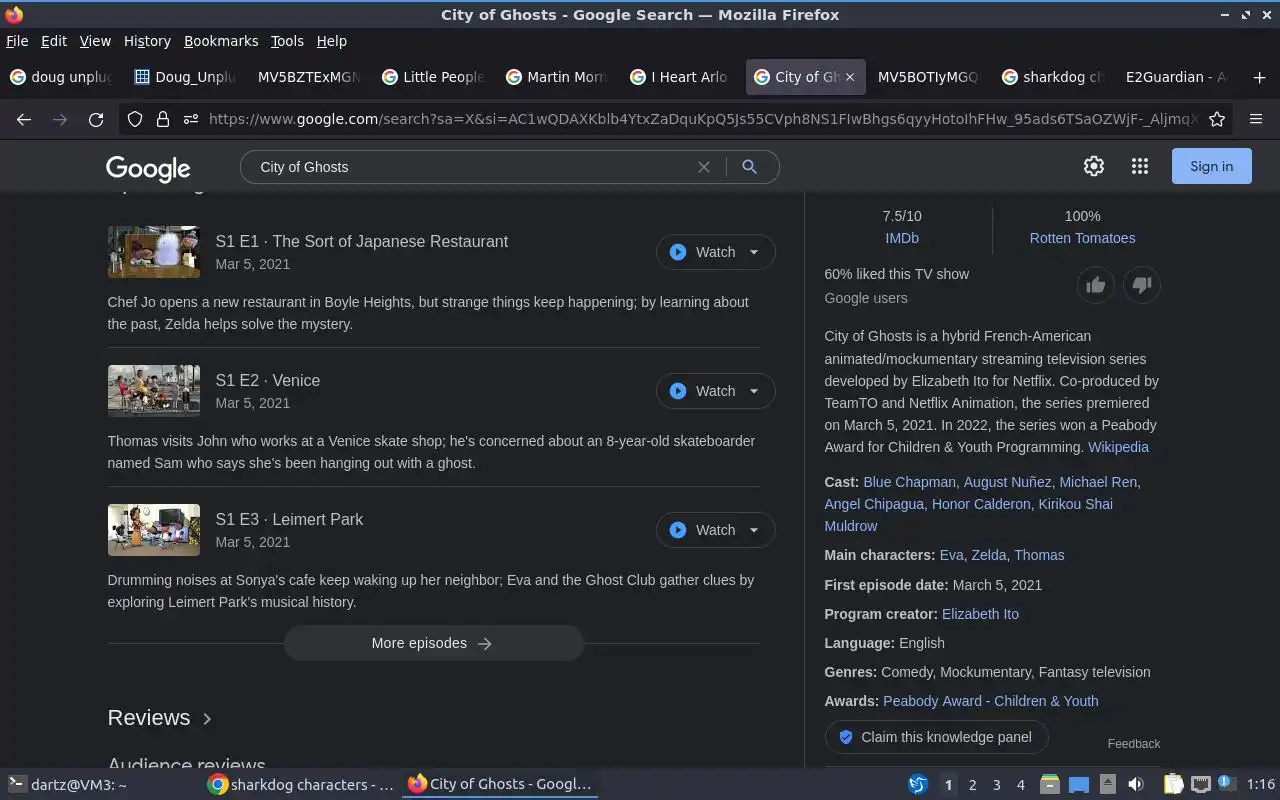Open the IMDb rating link
Screen dimensions: 1280x800
(x=902, y=238)
